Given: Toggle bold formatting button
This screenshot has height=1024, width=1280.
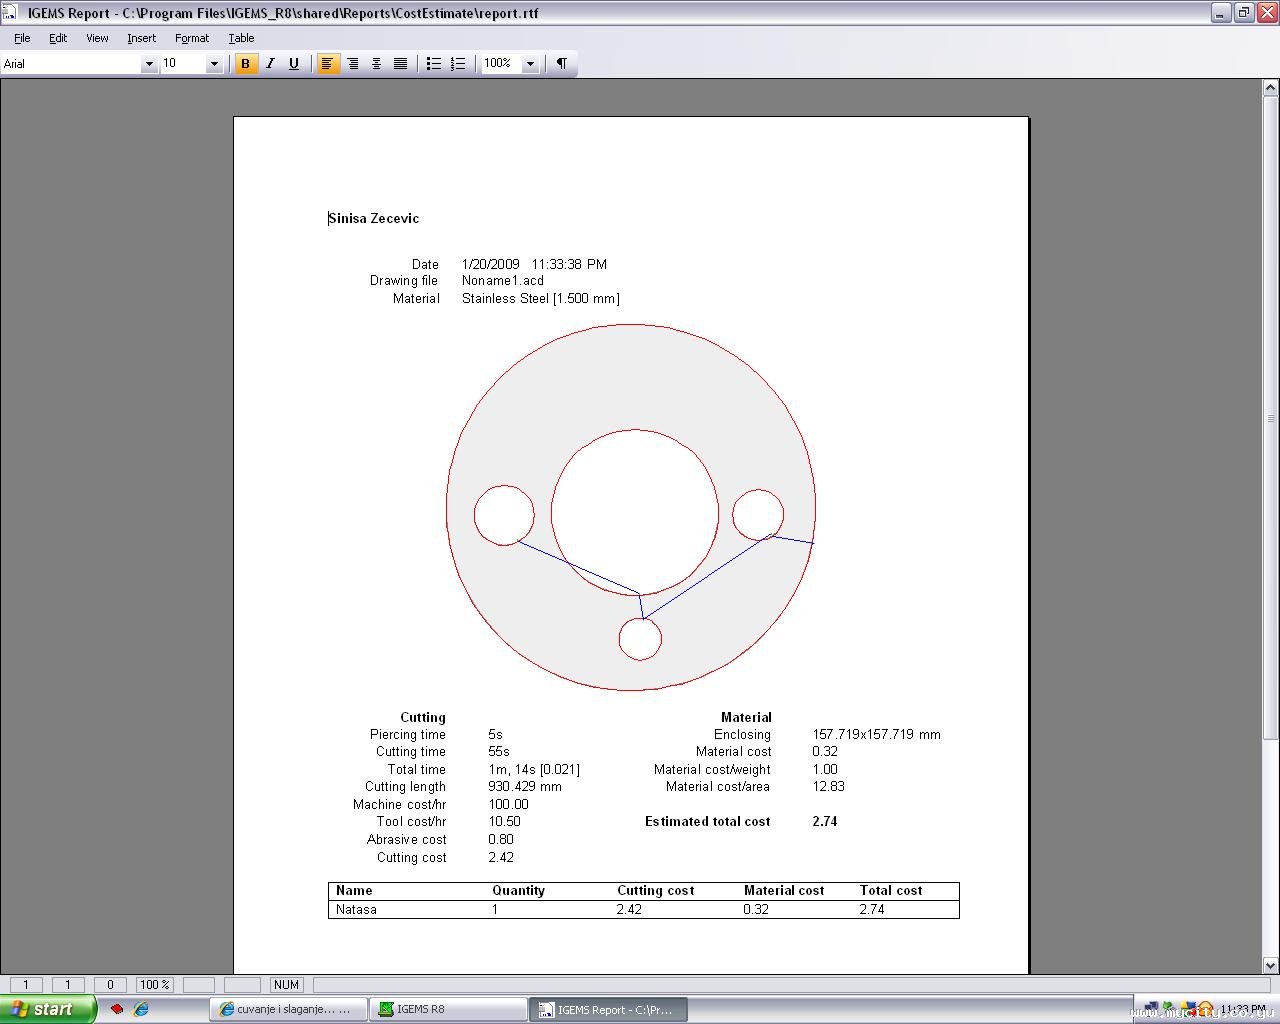Looking at the screenshot, I should [245, 64].
